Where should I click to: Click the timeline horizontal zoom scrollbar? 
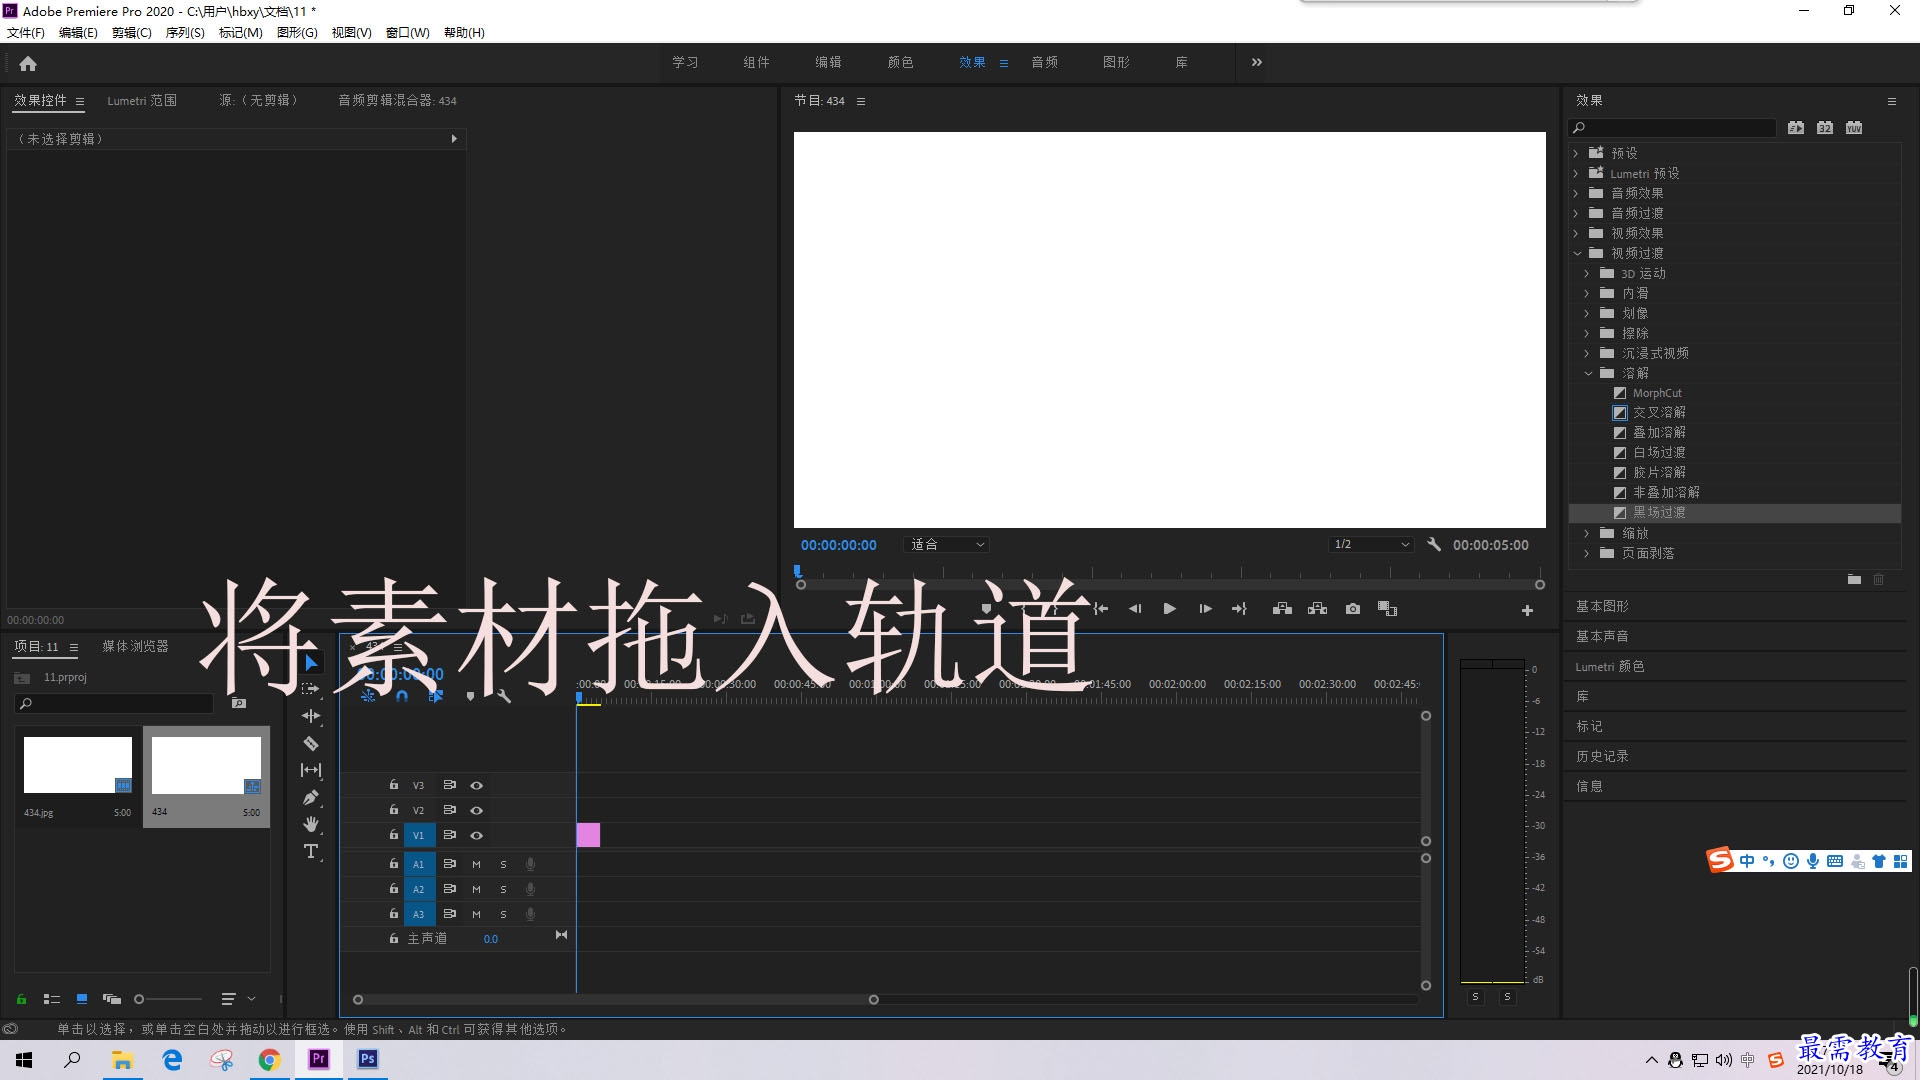tap(615, 999)
